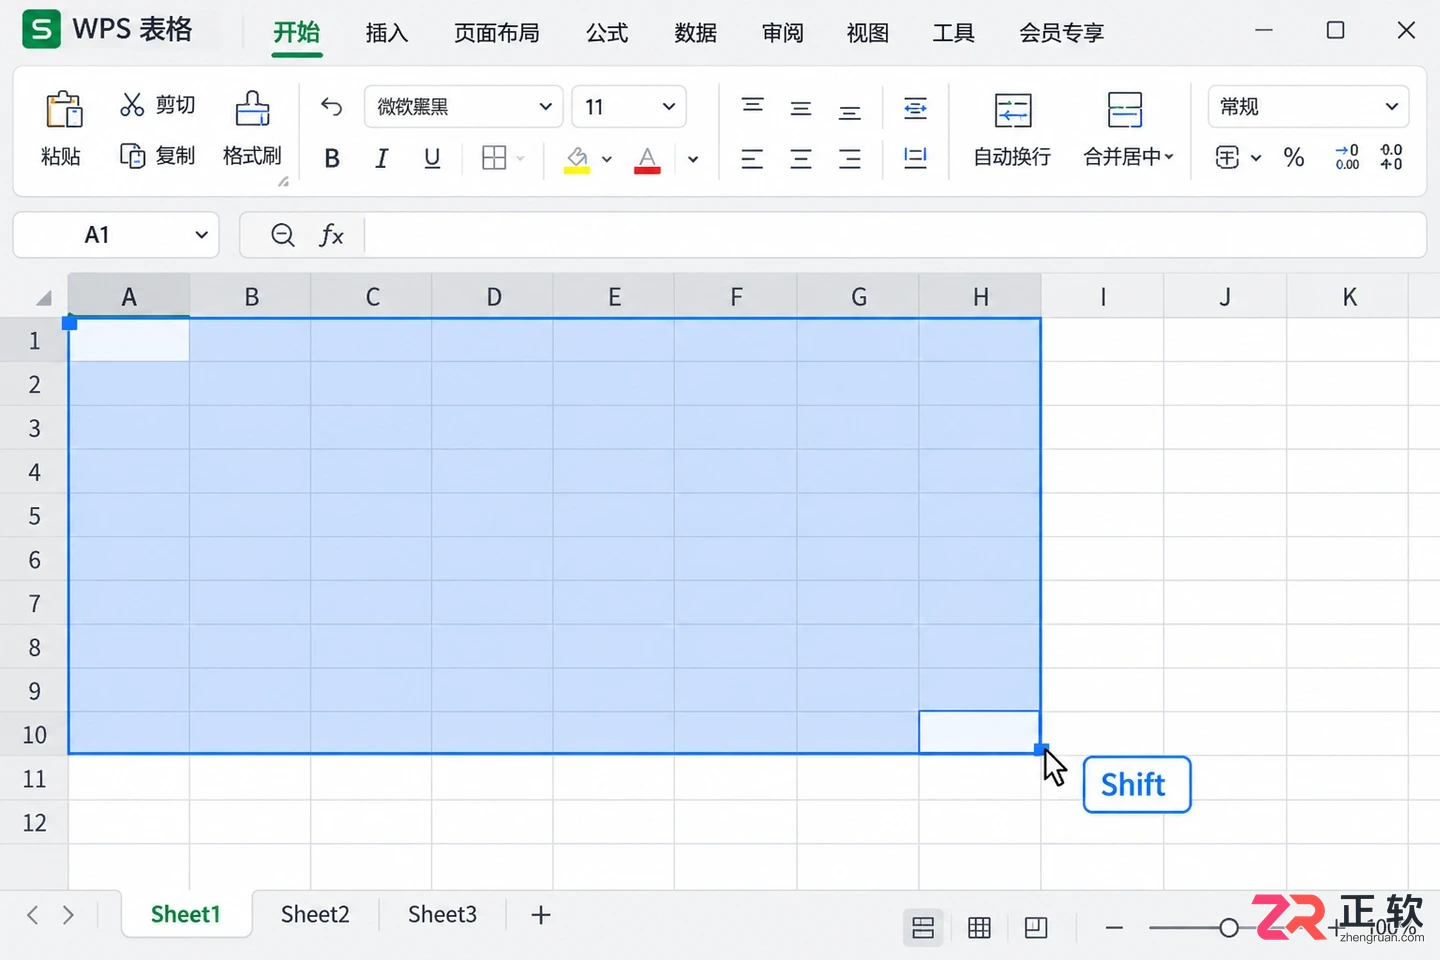Screen dimensions: 1440x960
Task: Click the cell borders icon
Action: (494, 158)
